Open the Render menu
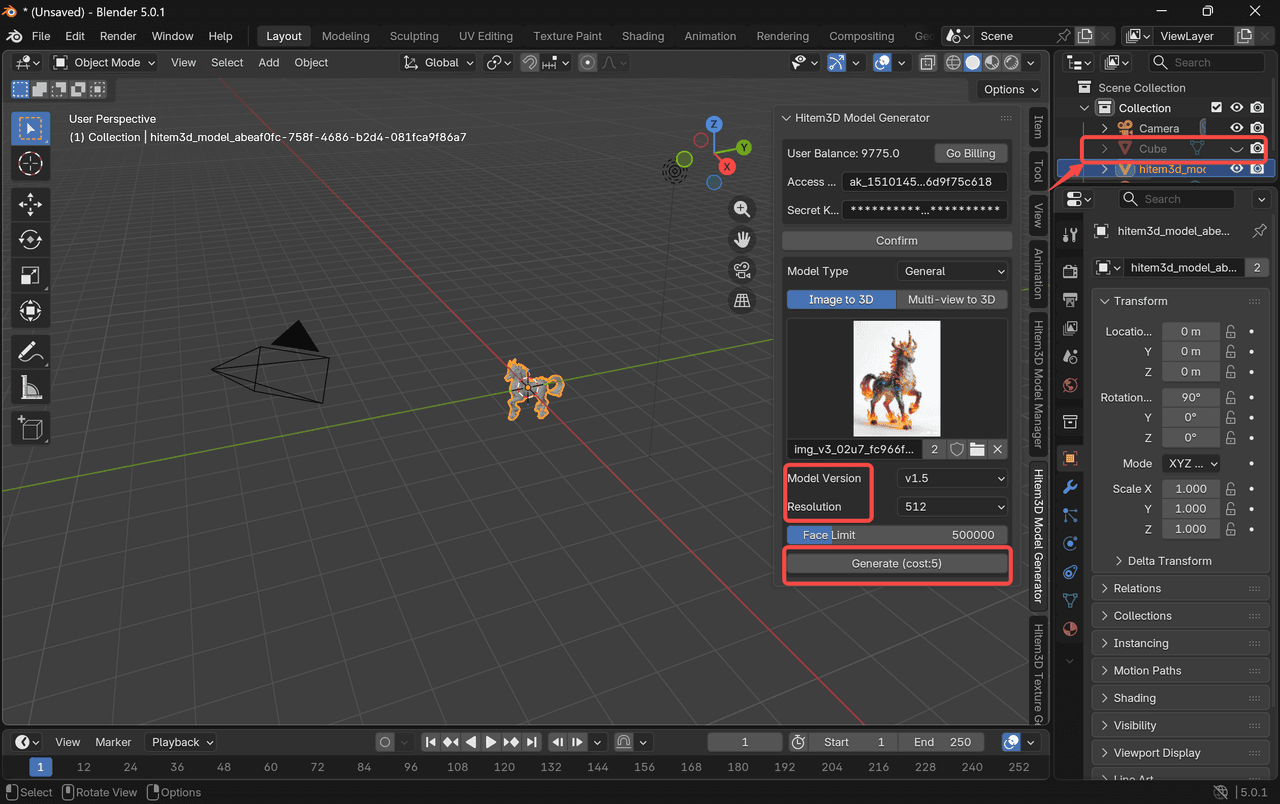 click(118, 36)
